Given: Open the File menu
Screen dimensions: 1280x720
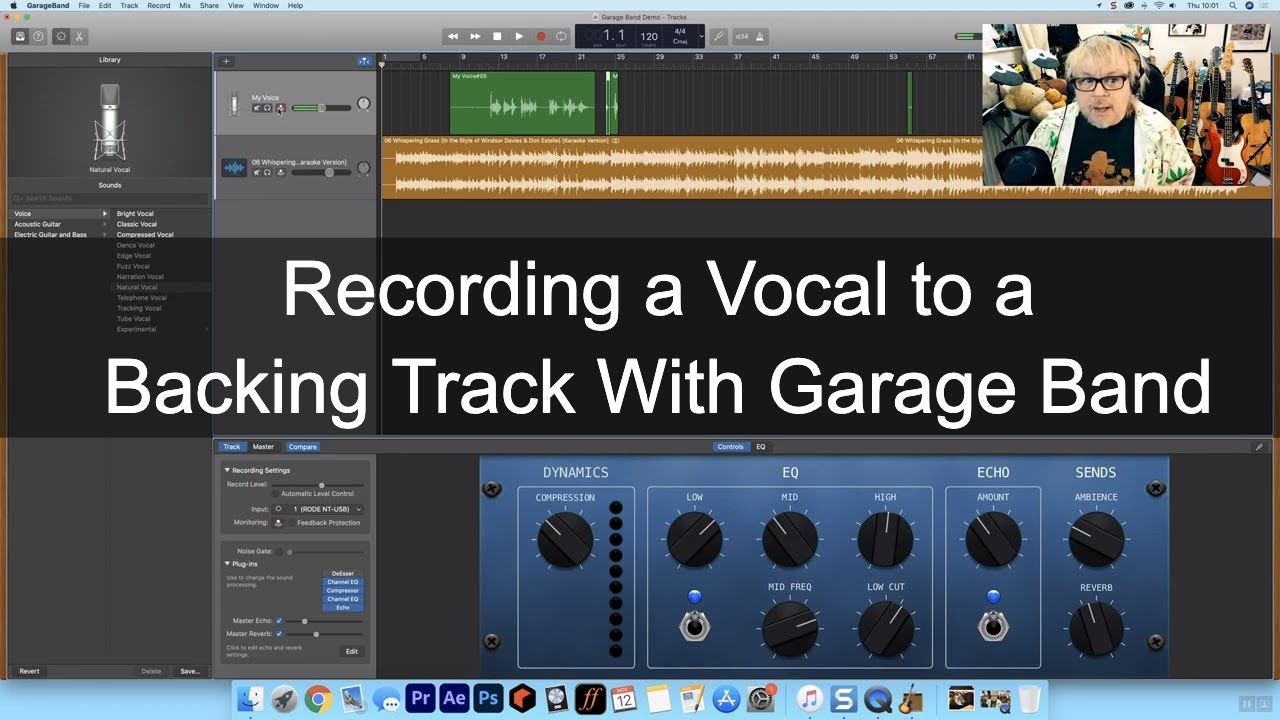Looking at the screenshot, I should coord(84,5).
